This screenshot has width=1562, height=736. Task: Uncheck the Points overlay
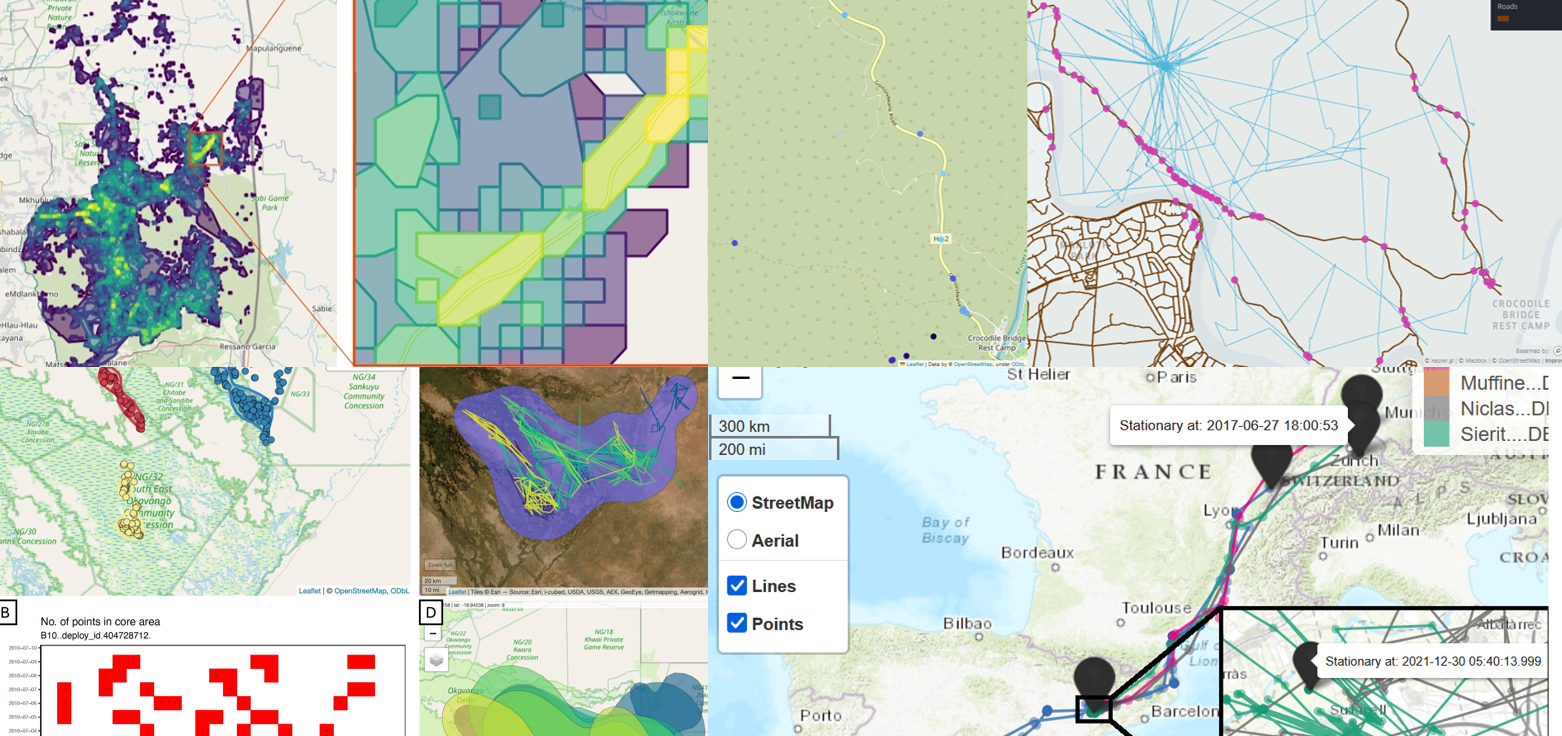tap(737, 624)
